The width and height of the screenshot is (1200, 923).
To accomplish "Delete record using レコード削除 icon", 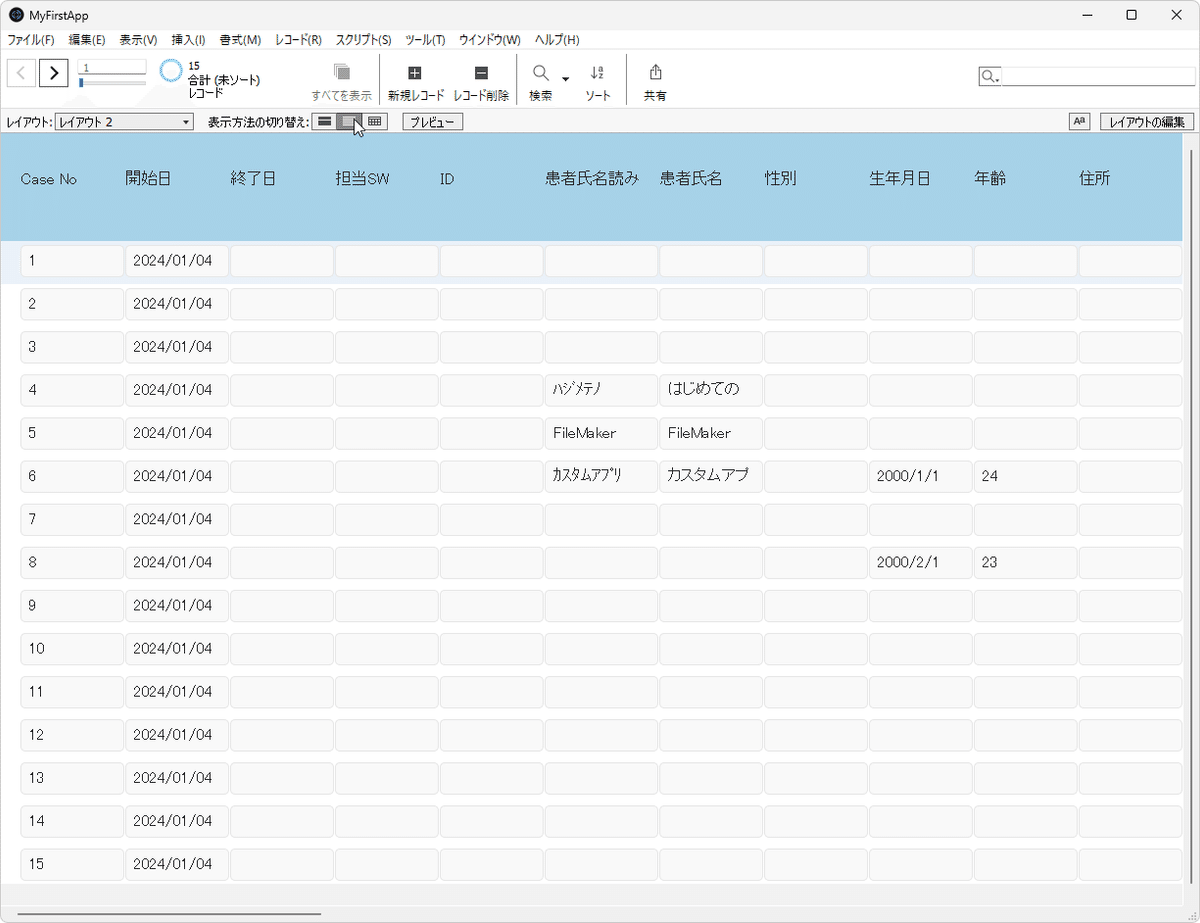I will click(x=481, y=73).
